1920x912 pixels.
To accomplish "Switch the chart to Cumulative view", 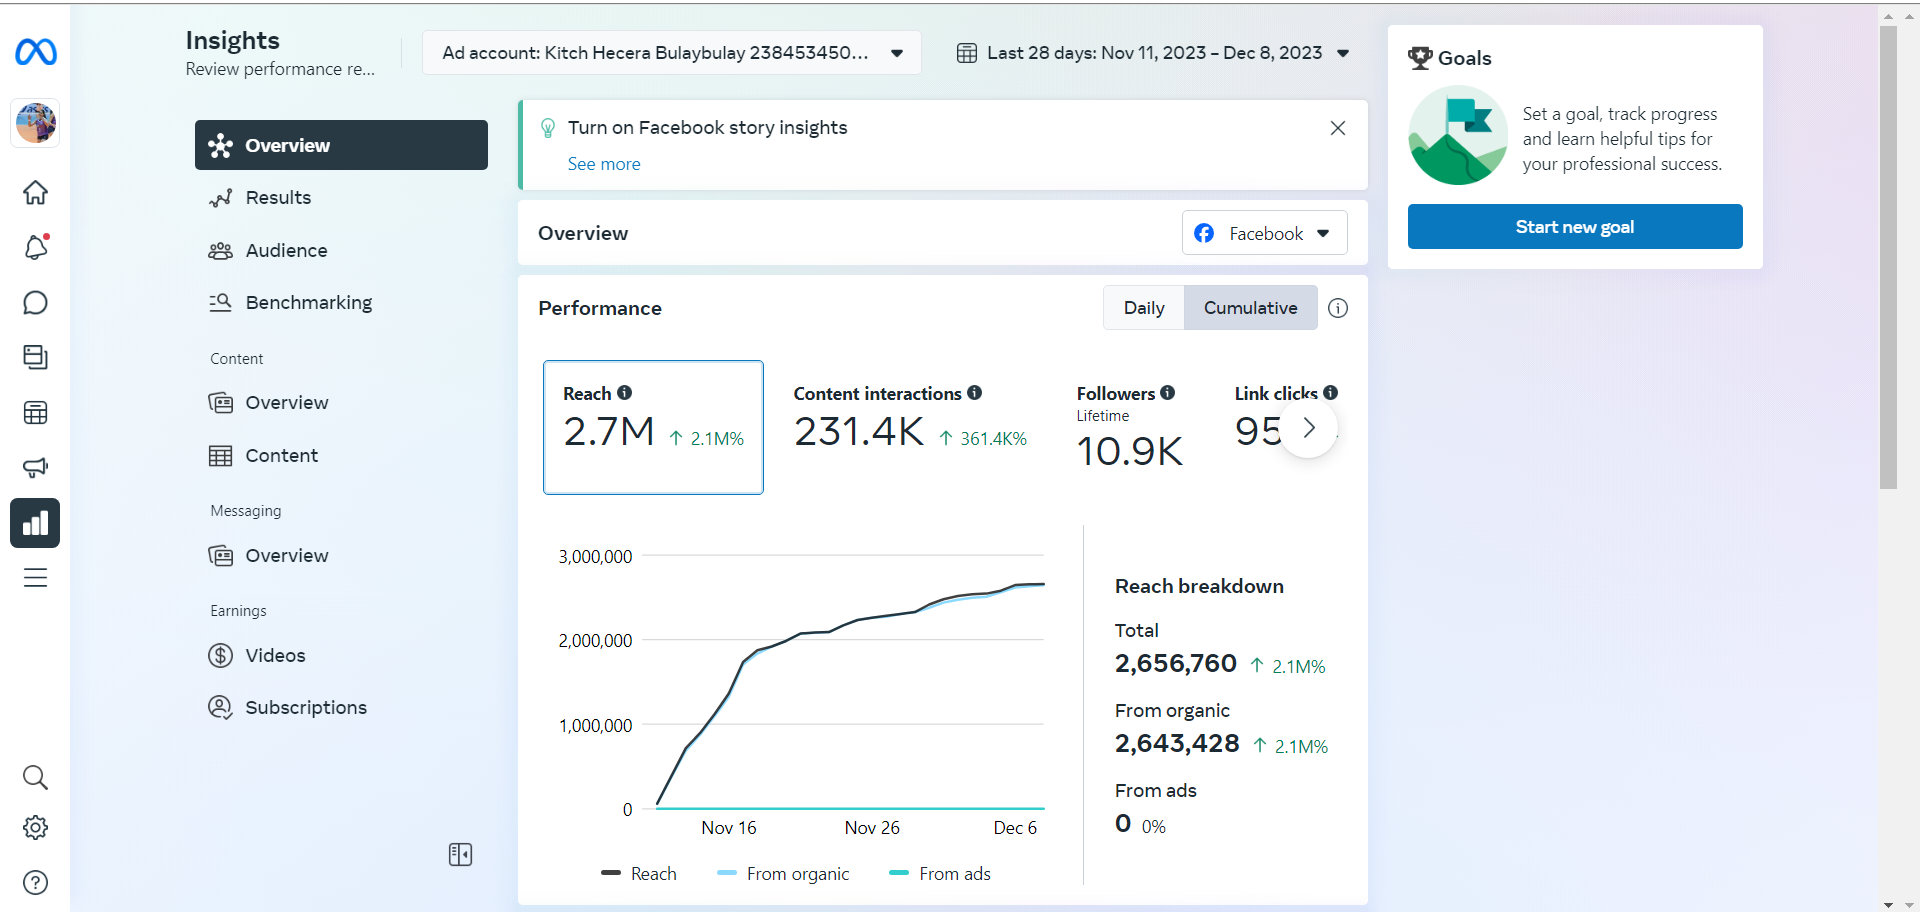I will (x=1250, y=308).
